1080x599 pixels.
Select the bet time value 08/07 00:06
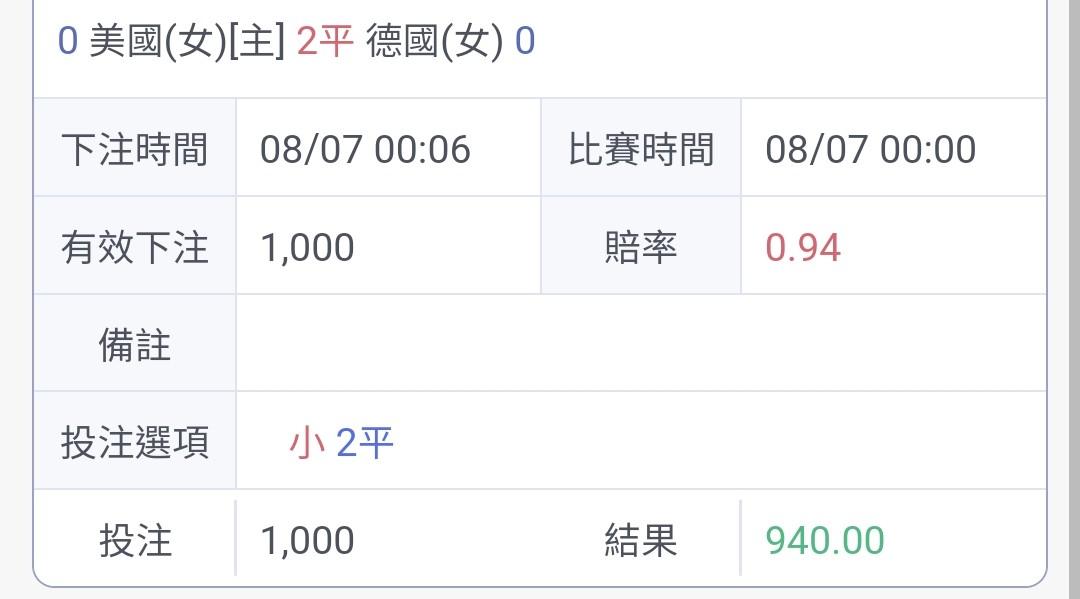point(365,149)
